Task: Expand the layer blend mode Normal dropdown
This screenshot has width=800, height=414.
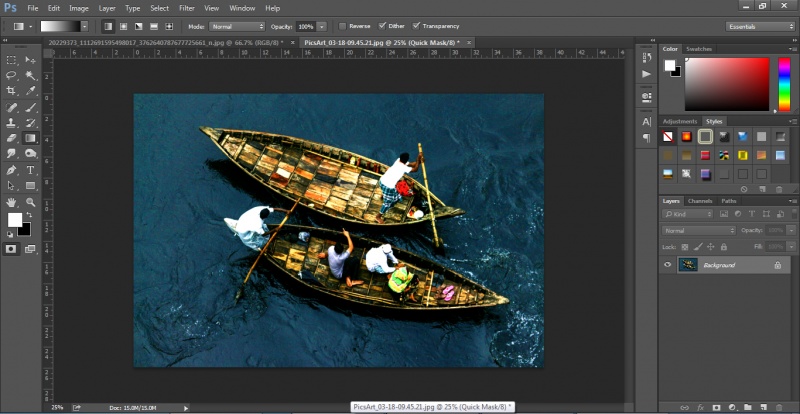Action: pyautogui.click(x=699, y=230)
